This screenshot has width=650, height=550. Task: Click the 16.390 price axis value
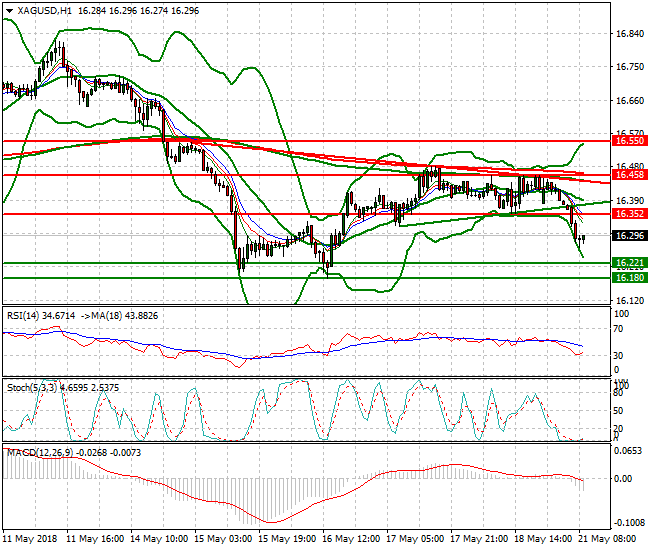(630, 201)
